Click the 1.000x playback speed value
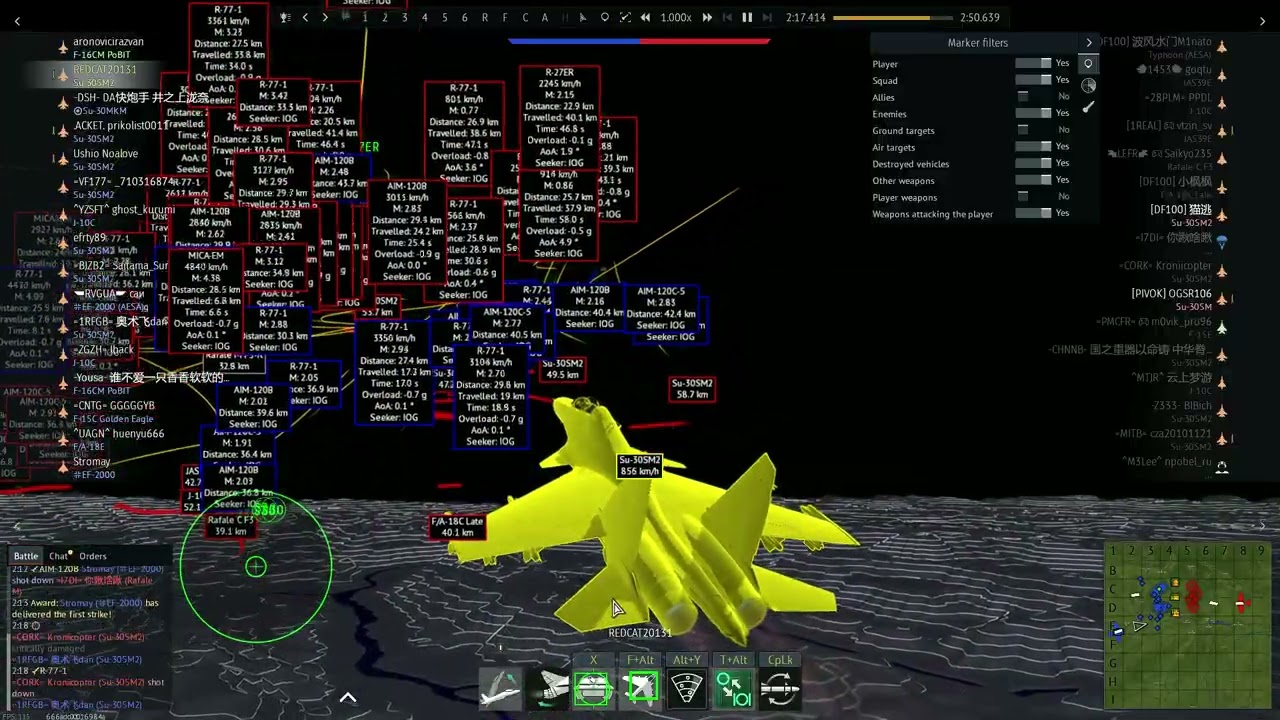The image size is (1280, 720). tap(676, 17)
